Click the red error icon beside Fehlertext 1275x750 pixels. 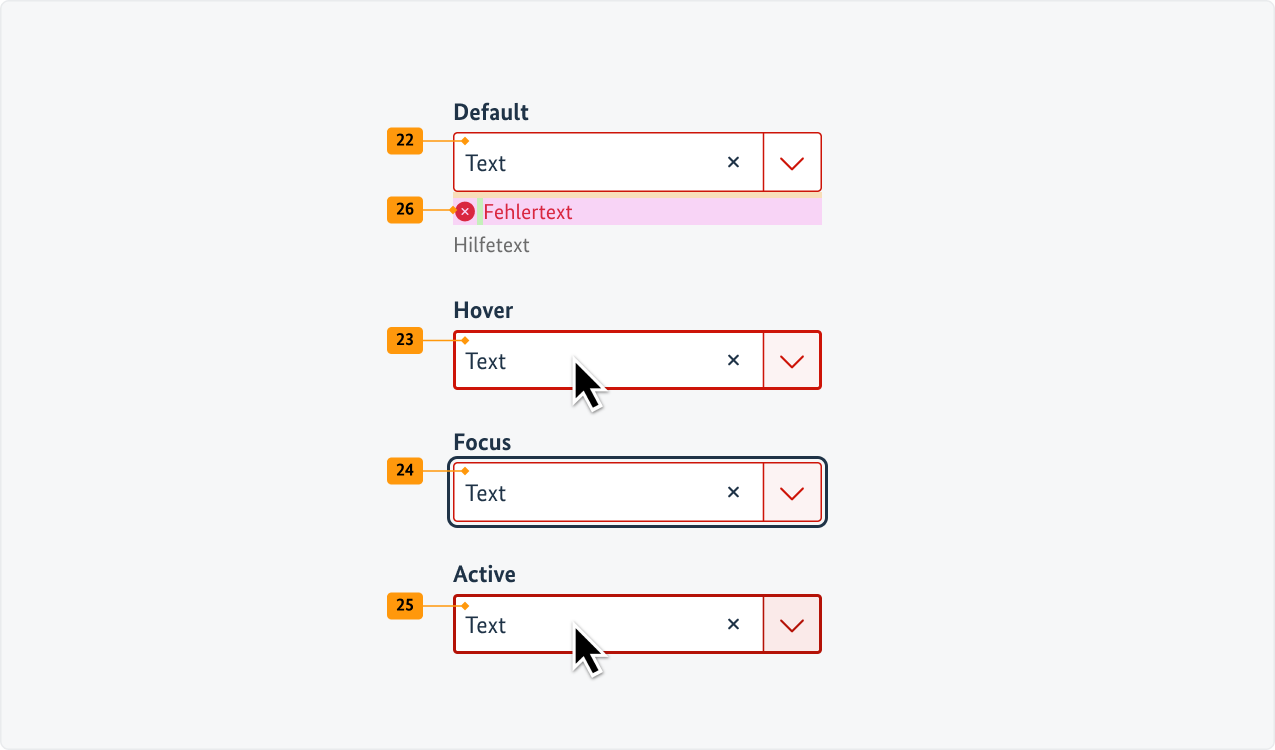point(464,211)
